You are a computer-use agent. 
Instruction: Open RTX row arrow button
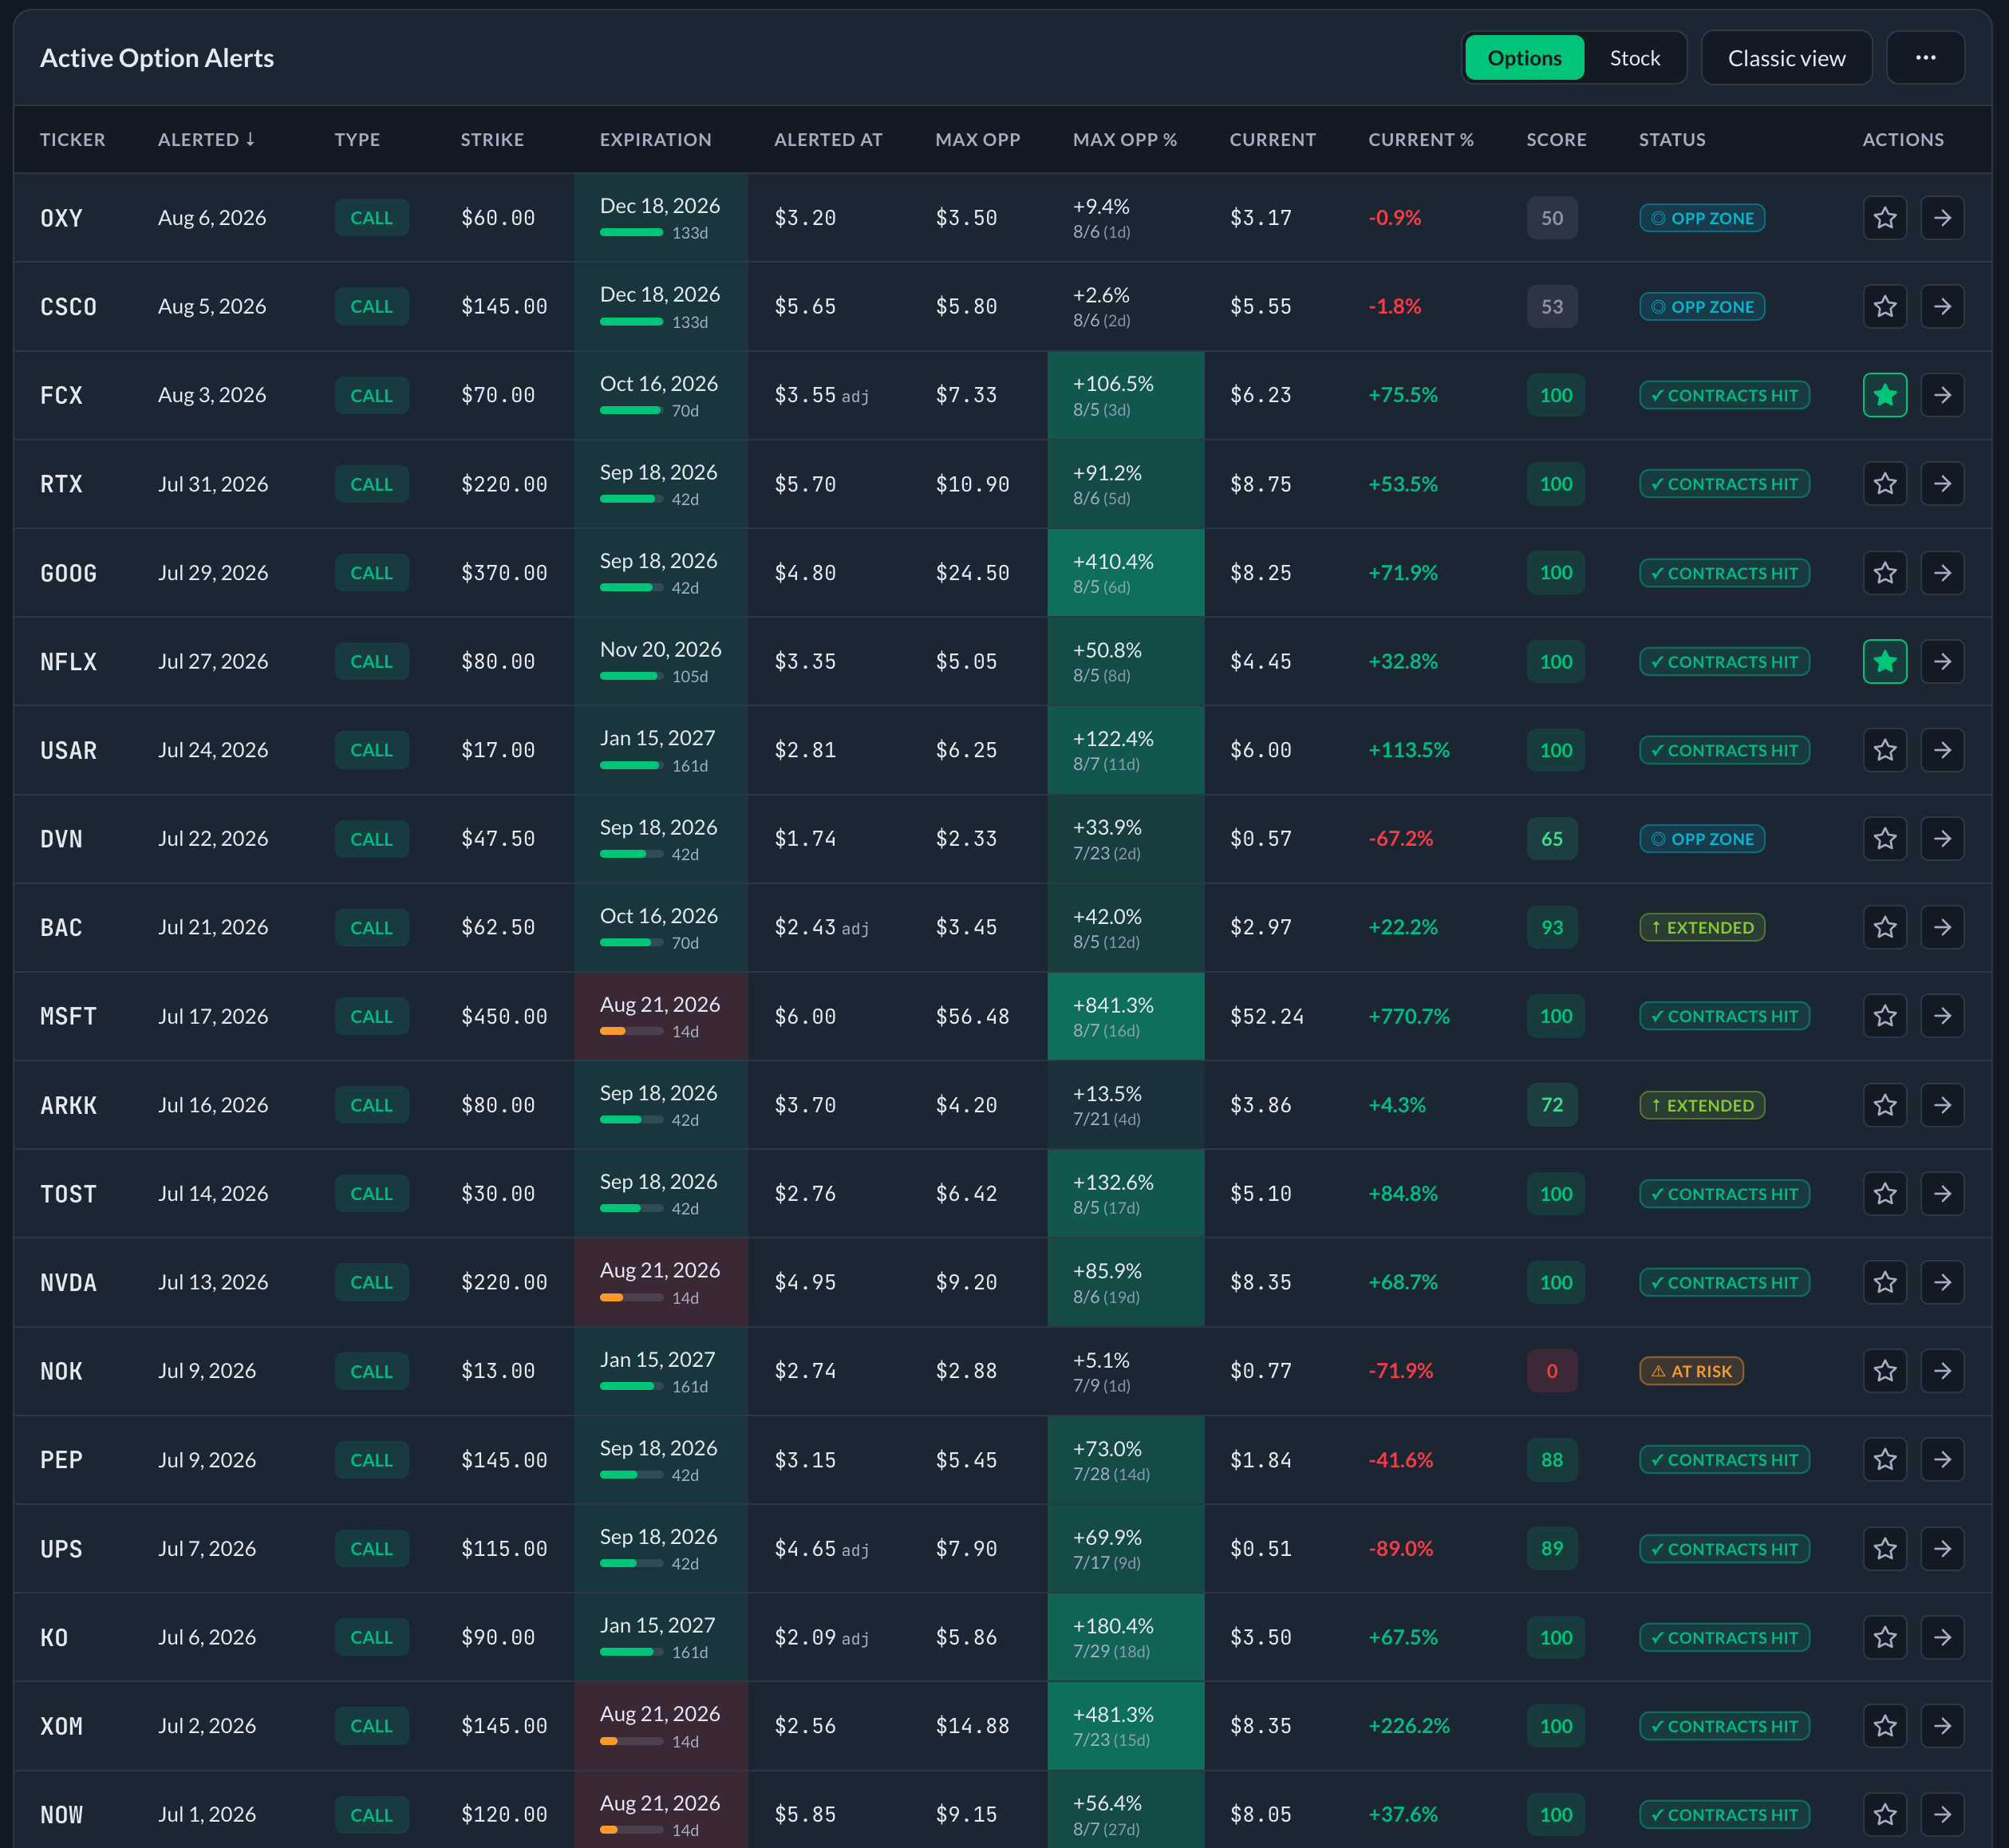point(1941,484)
